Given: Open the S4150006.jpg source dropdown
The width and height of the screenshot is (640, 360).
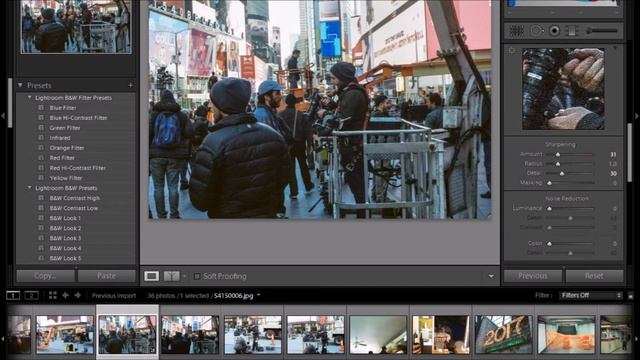Looking at the screenshot, I should point(258,295).
